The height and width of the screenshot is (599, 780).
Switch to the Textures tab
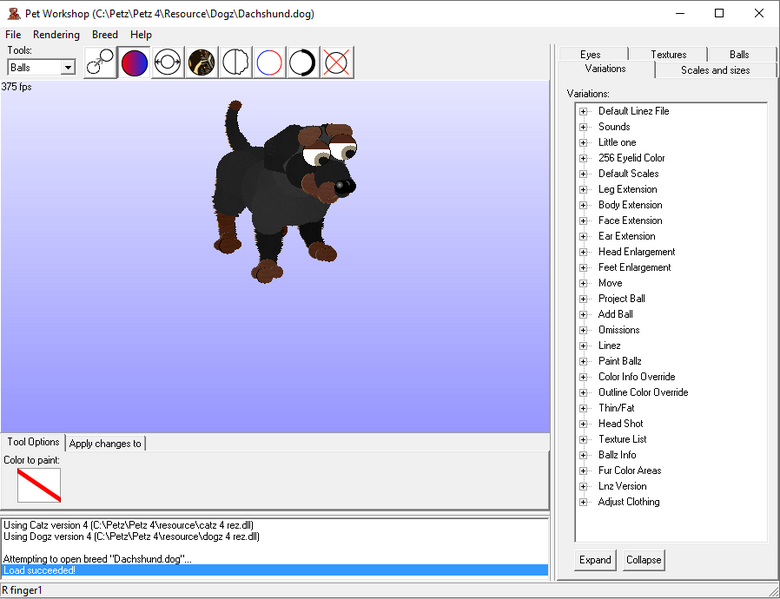click(668, 54)
